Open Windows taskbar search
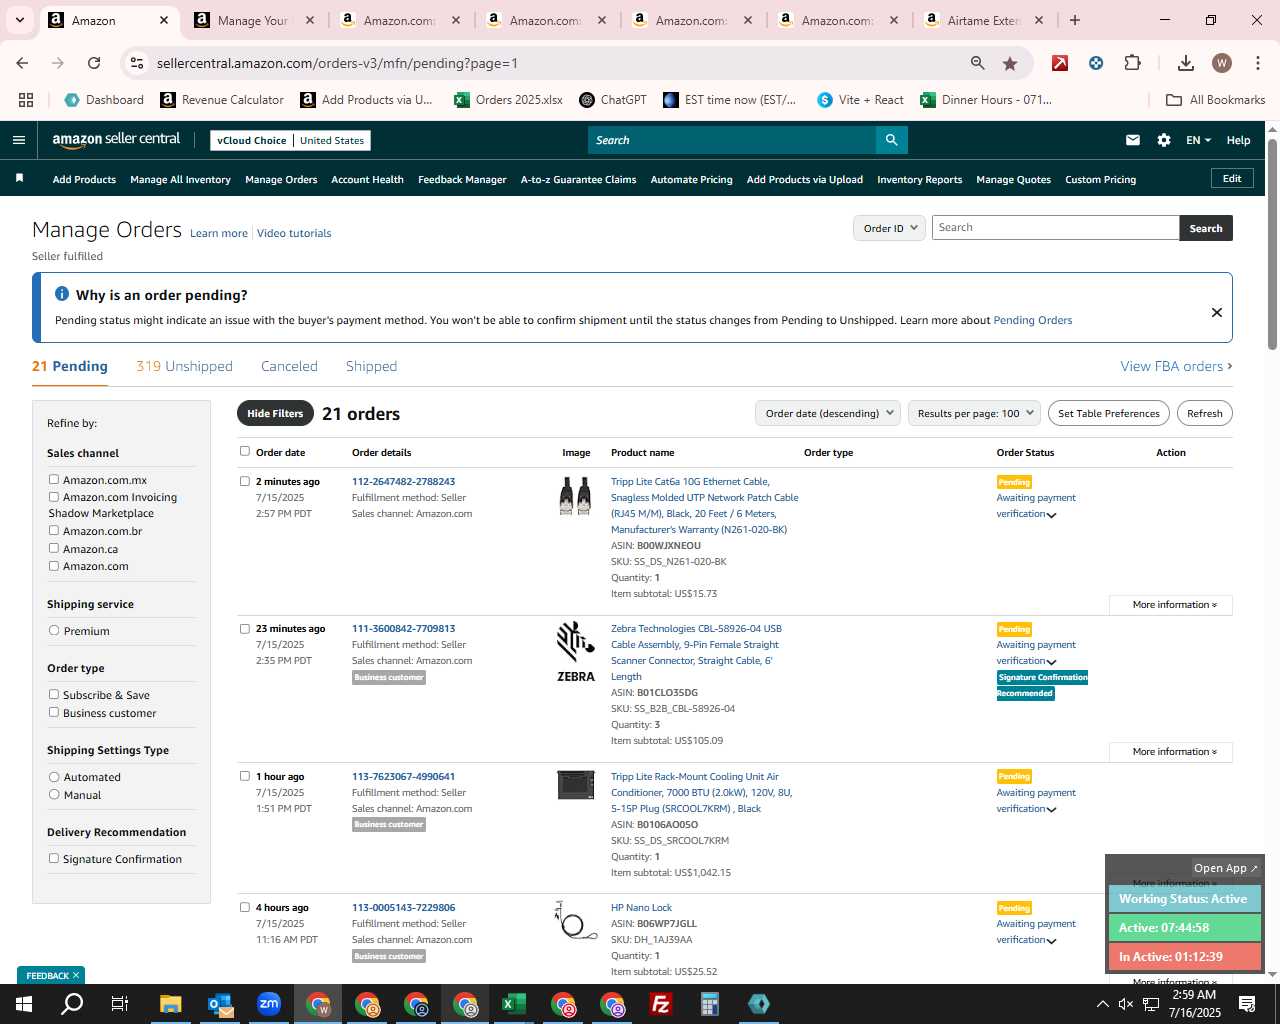Screen dimensions: 1280x1024 coord(72,1004)
